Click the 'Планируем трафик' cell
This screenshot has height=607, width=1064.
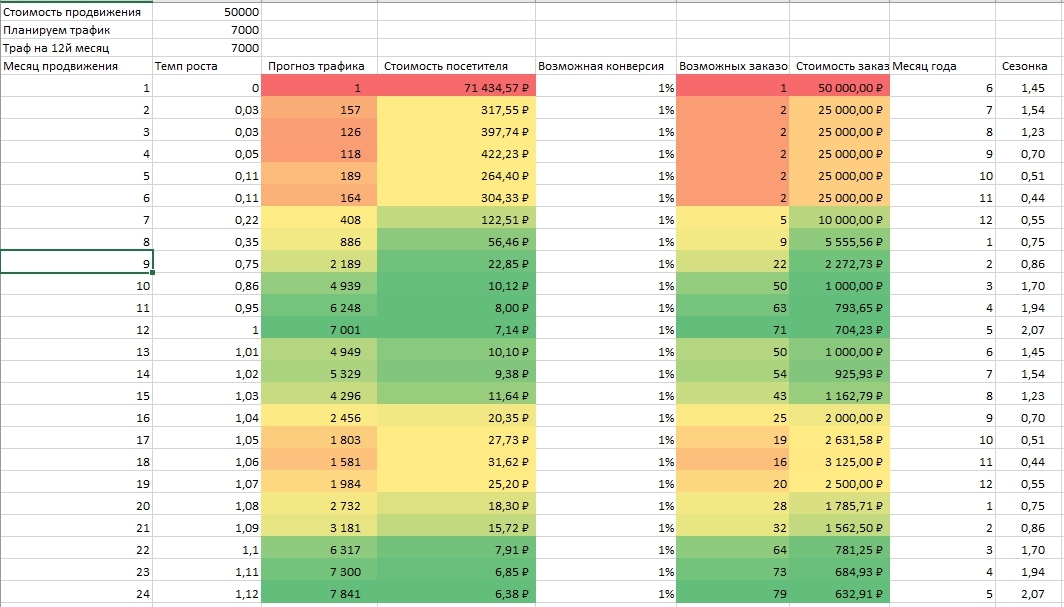76,30
